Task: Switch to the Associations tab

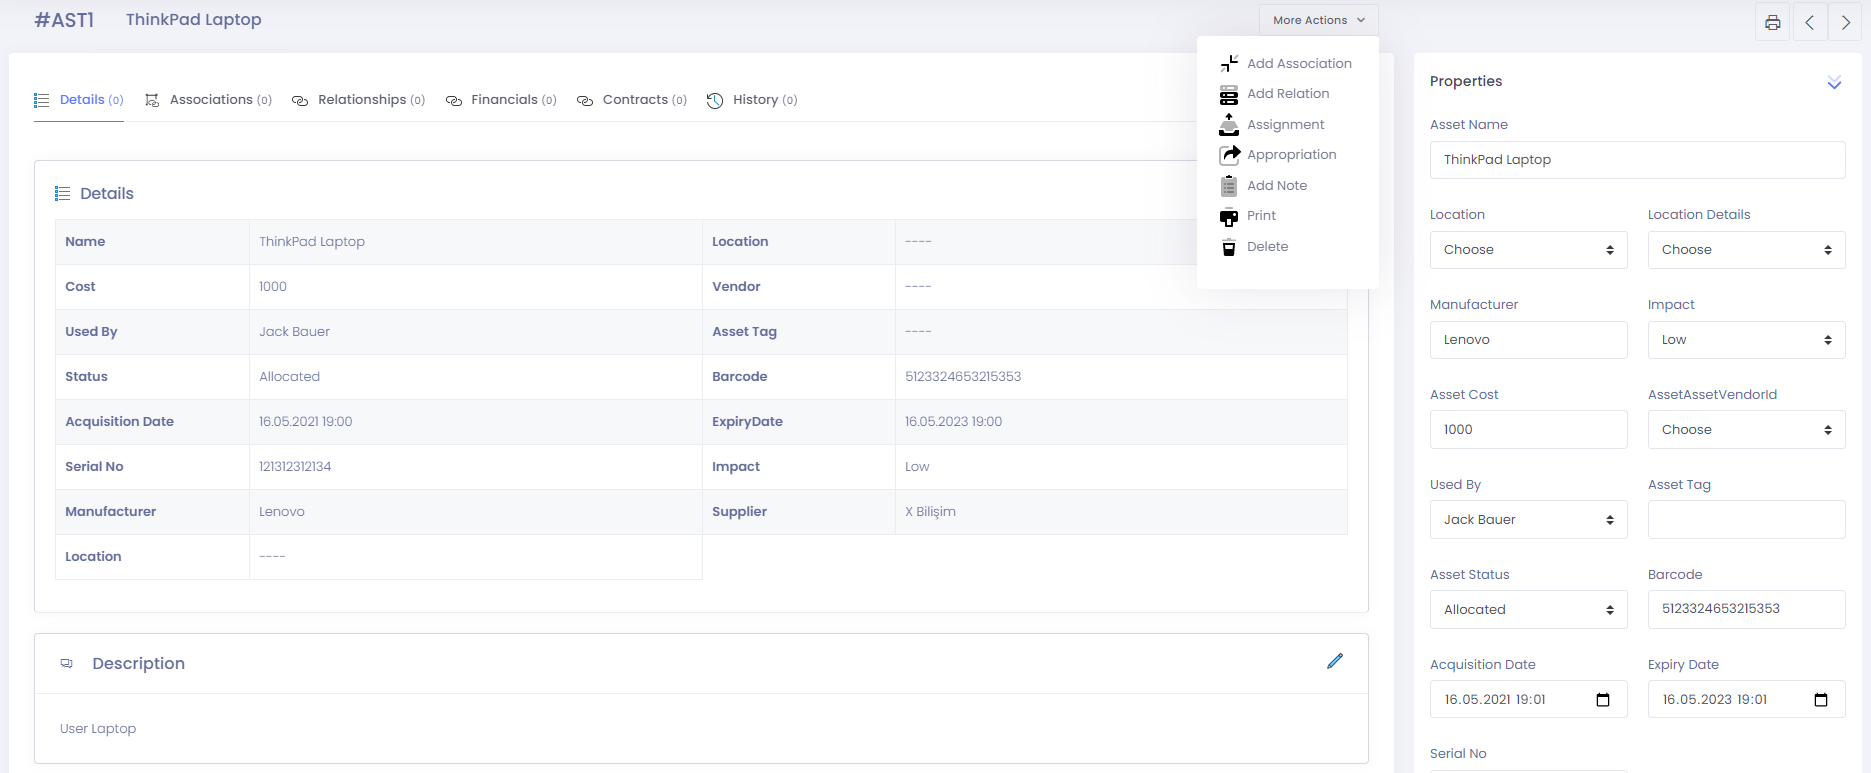Action: [x=209, y=100]
